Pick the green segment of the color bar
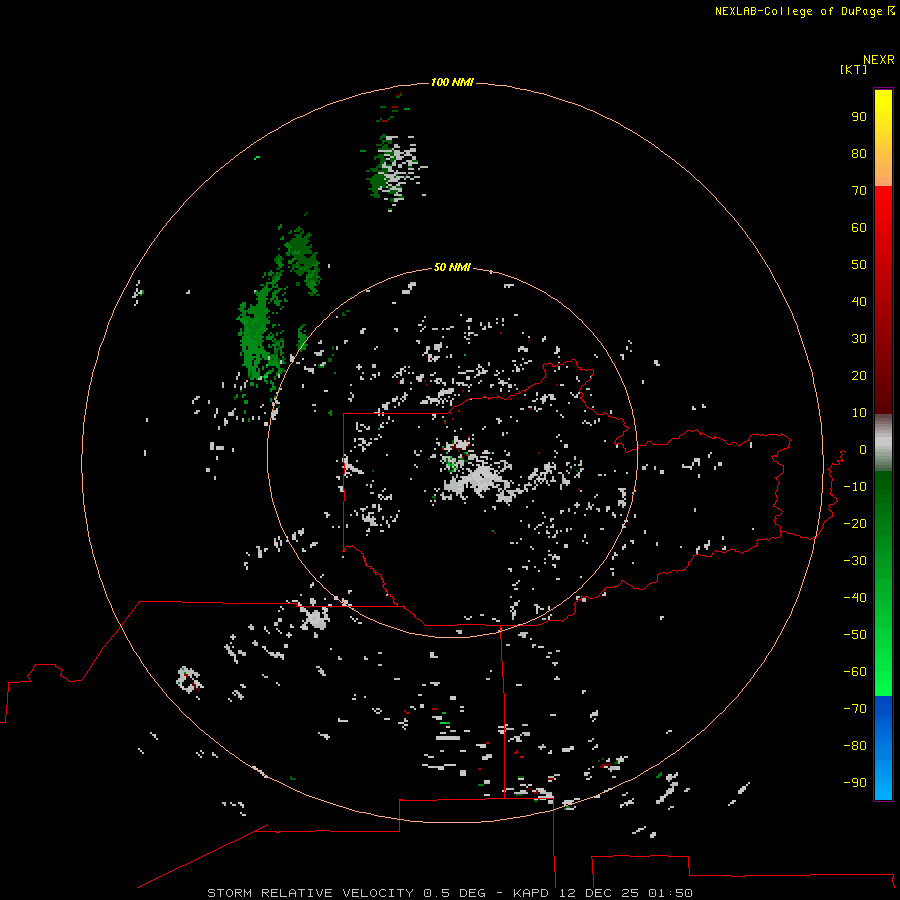 point(883,584)
